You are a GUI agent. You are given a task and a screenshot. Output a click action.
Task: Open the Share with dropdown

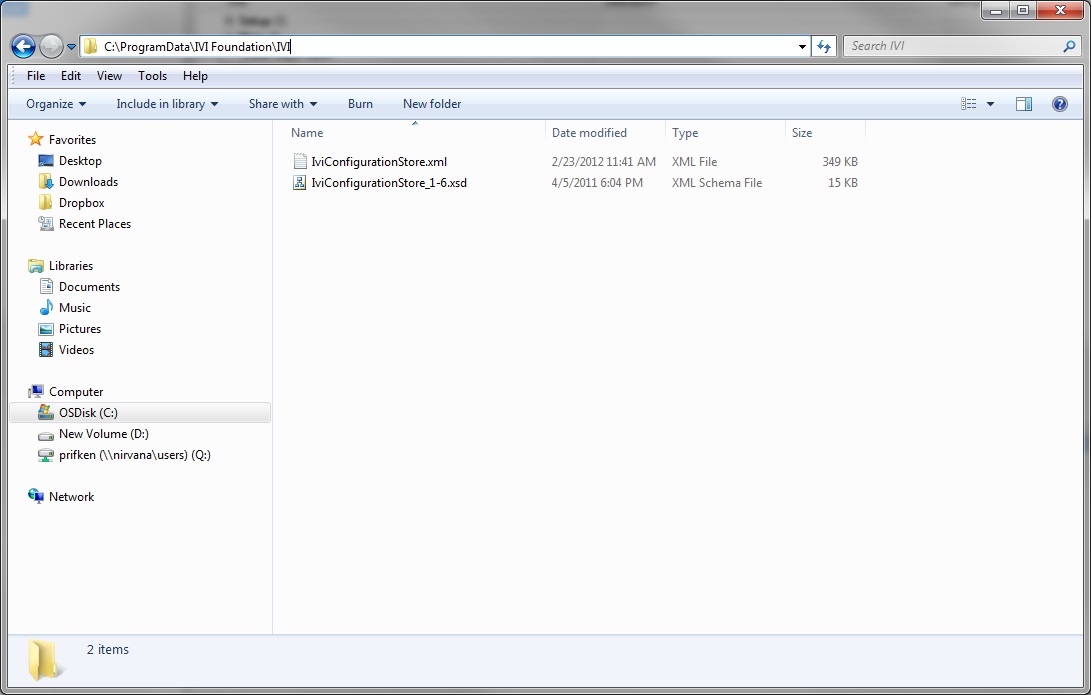tap(283, 104)
